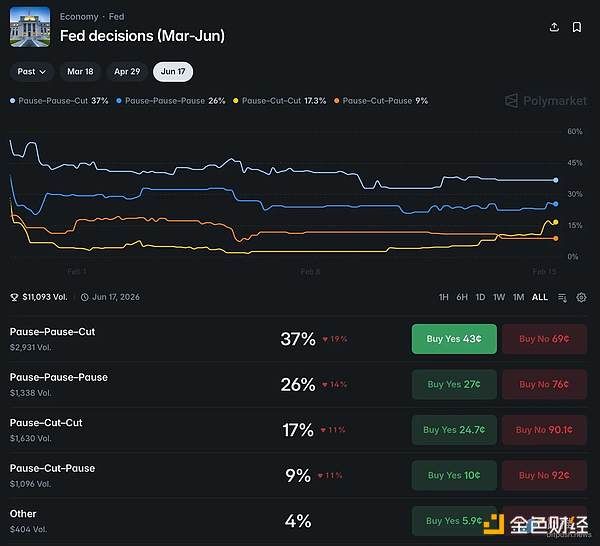Click Buy Yes 43¢ for Pause-Pause-Cut
600x546 pixels.
(x=454, y=339)
